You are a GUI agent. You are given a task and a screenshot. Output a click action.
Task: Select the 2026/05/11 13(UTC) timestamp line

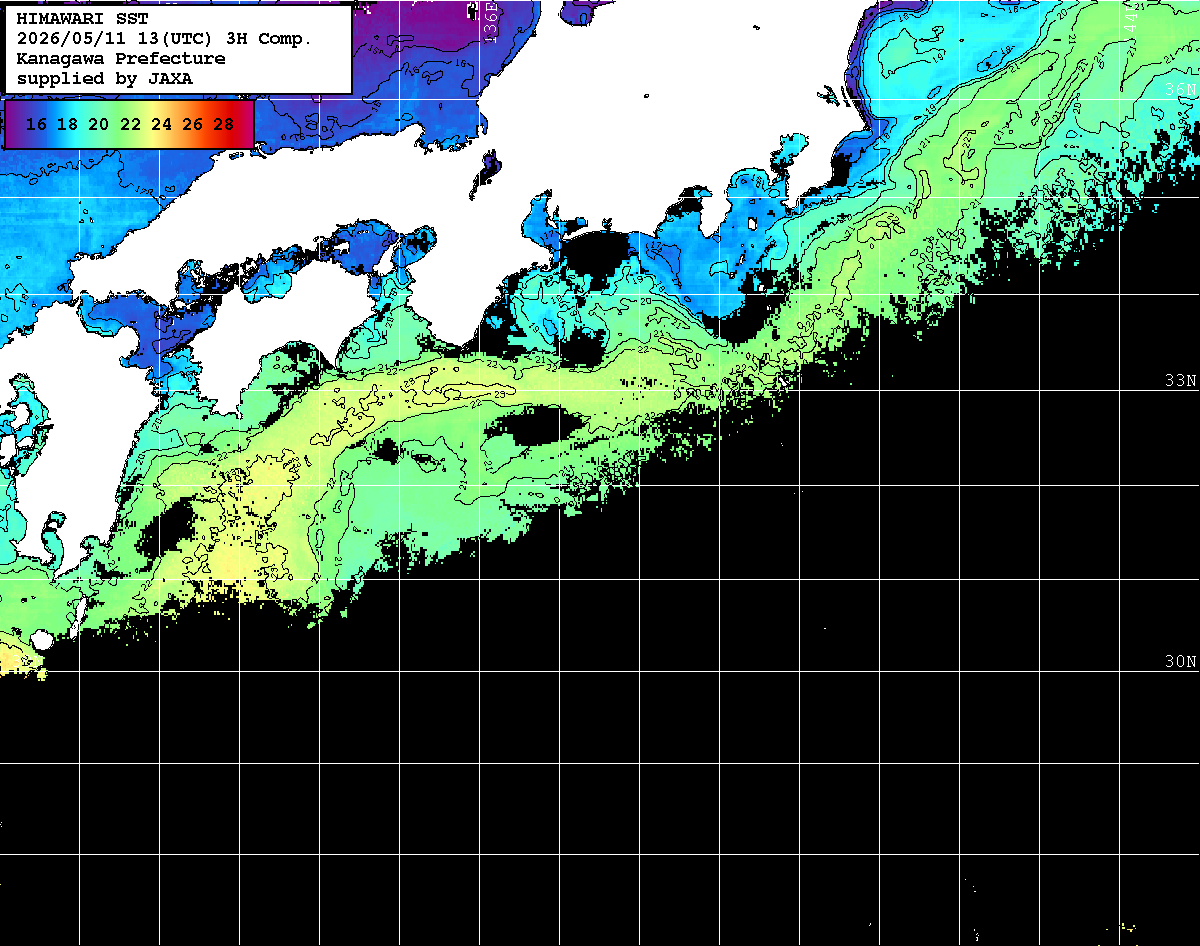click(x=165, y=39)
